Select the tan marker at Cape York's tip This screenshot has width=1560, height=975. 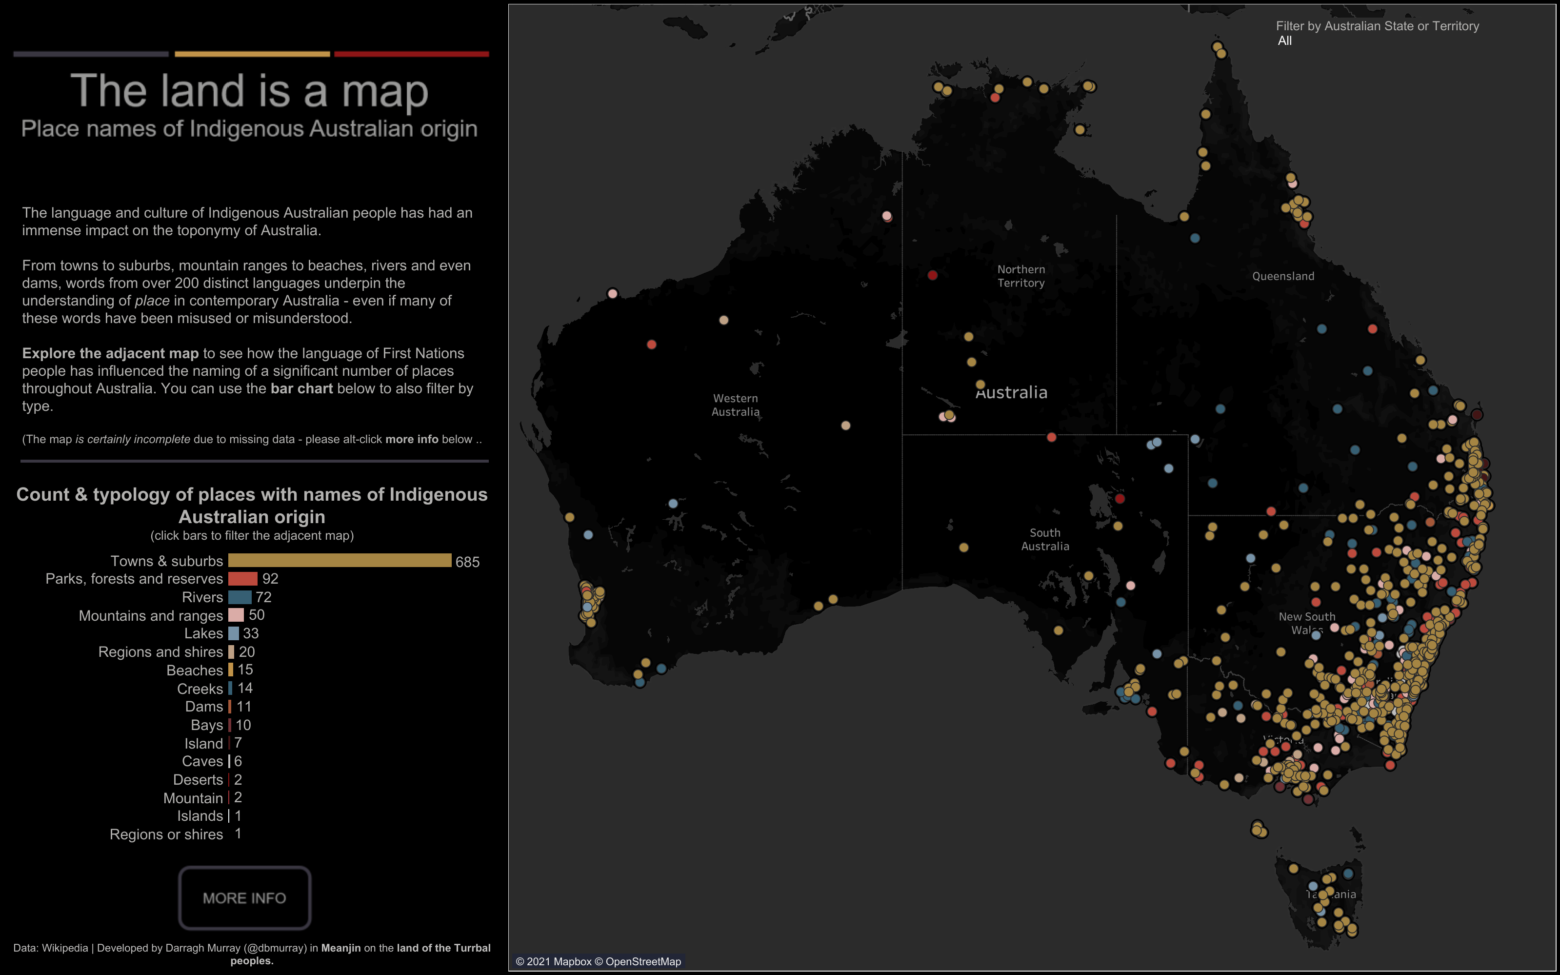1217,47
